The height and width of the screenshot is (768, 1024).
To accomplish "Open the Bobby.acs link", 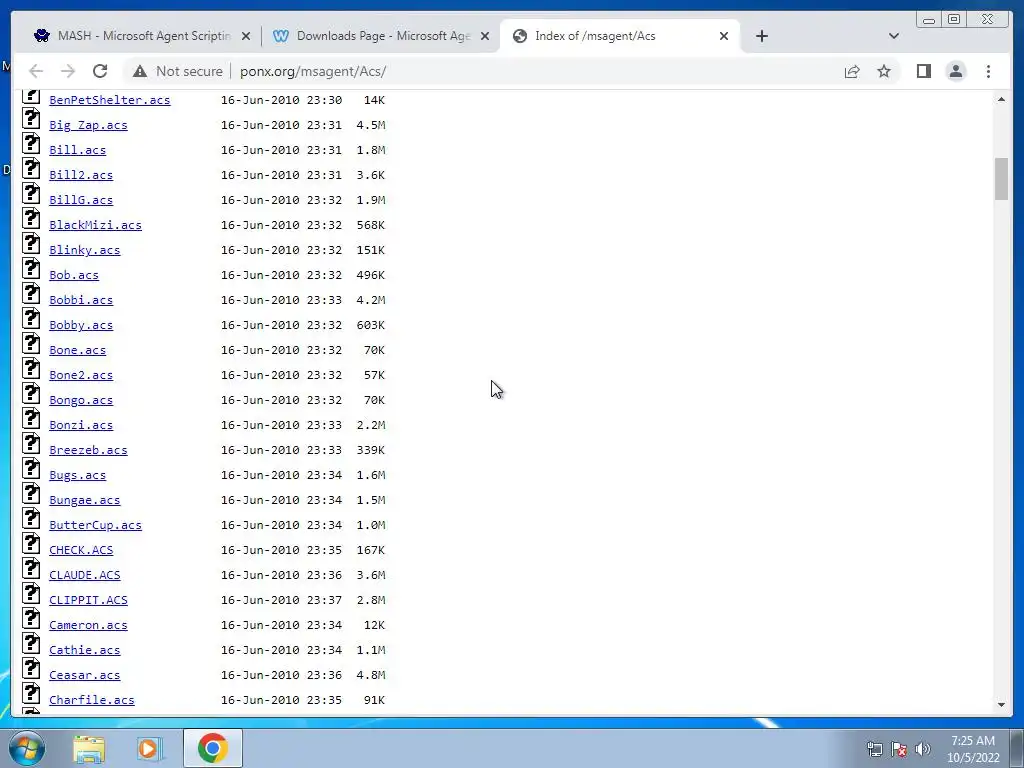I will [81, 325].
